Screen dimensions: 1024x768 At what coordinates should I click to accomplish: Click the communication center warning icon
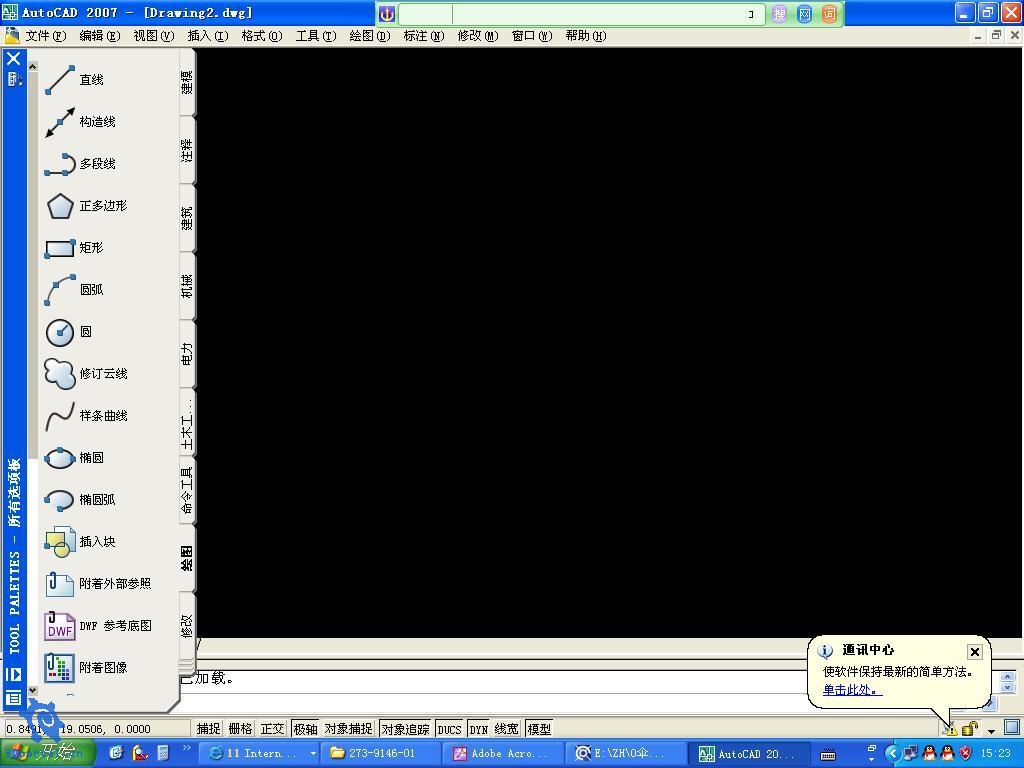click(950, 729)
